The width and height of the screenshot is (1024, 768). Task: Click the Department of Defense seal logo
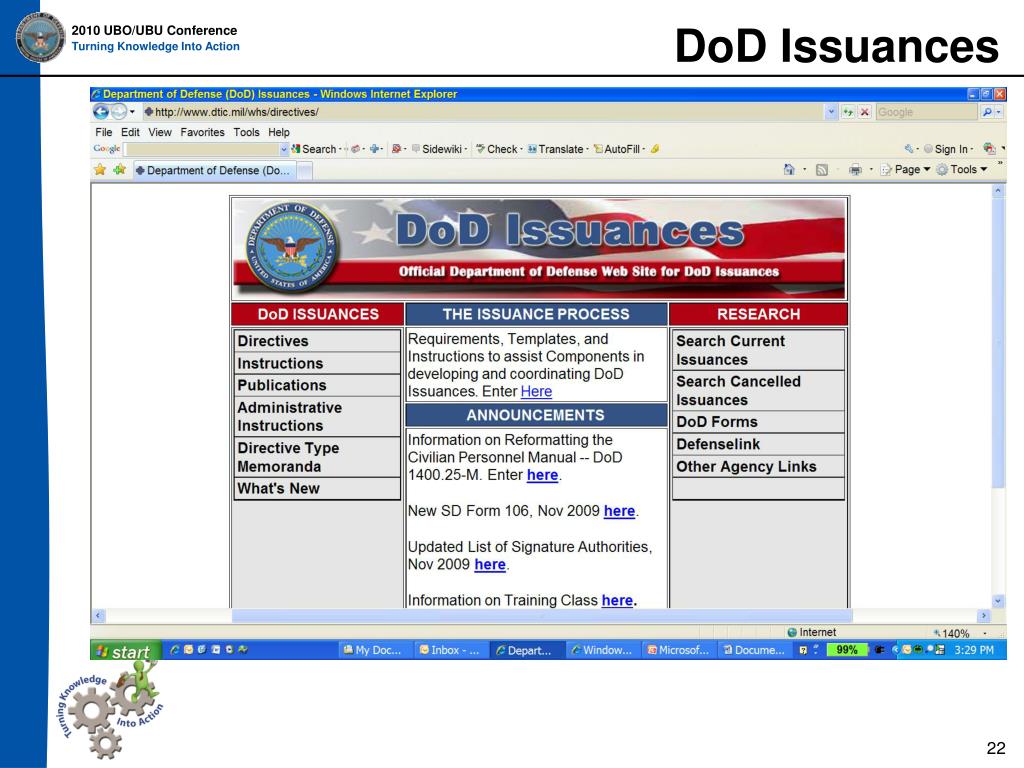291,247
